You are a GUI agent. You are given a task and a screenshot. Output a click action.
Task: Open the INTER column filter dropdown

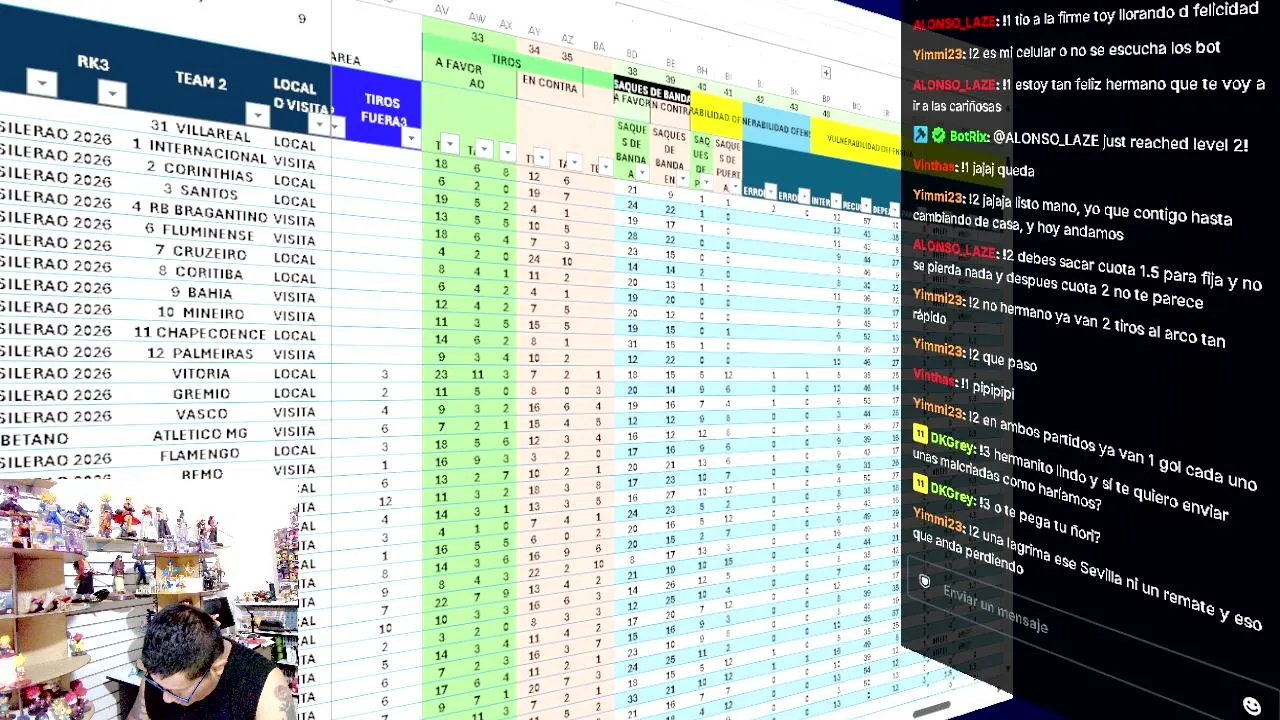tap(835, 202)
